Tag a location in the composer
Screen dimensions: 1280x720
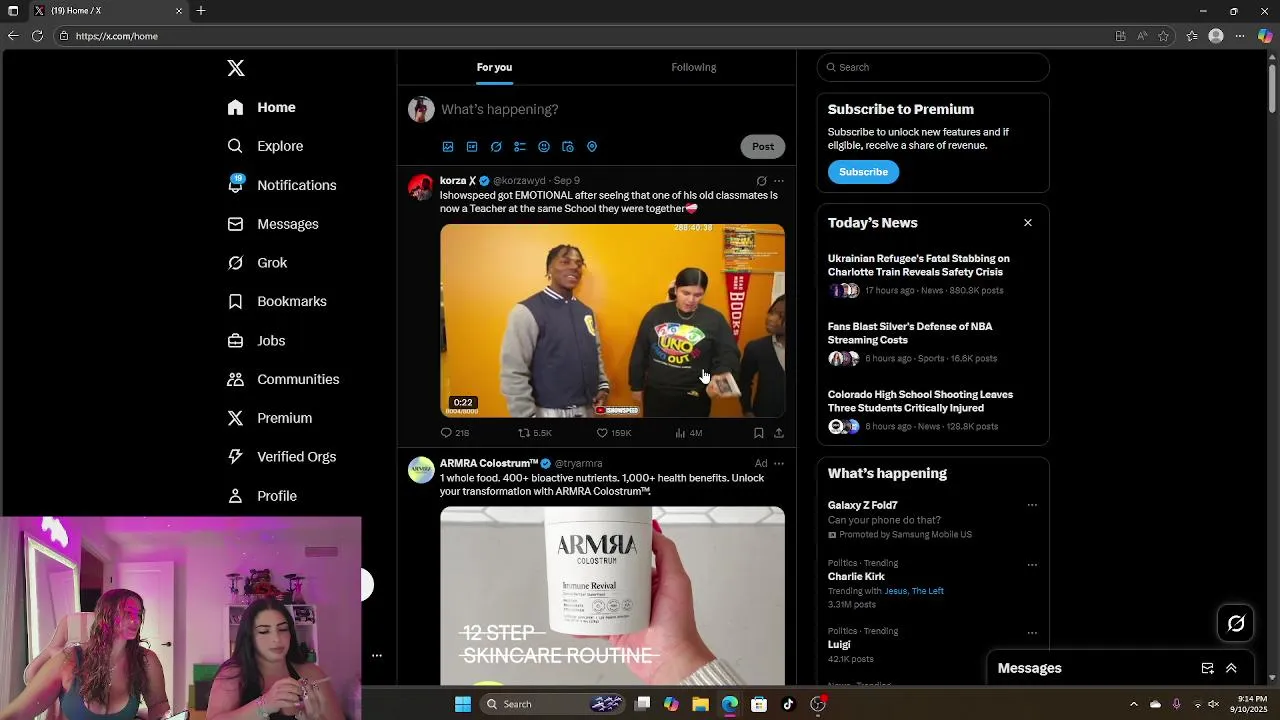pyautogui.click(x=592, y=147)
